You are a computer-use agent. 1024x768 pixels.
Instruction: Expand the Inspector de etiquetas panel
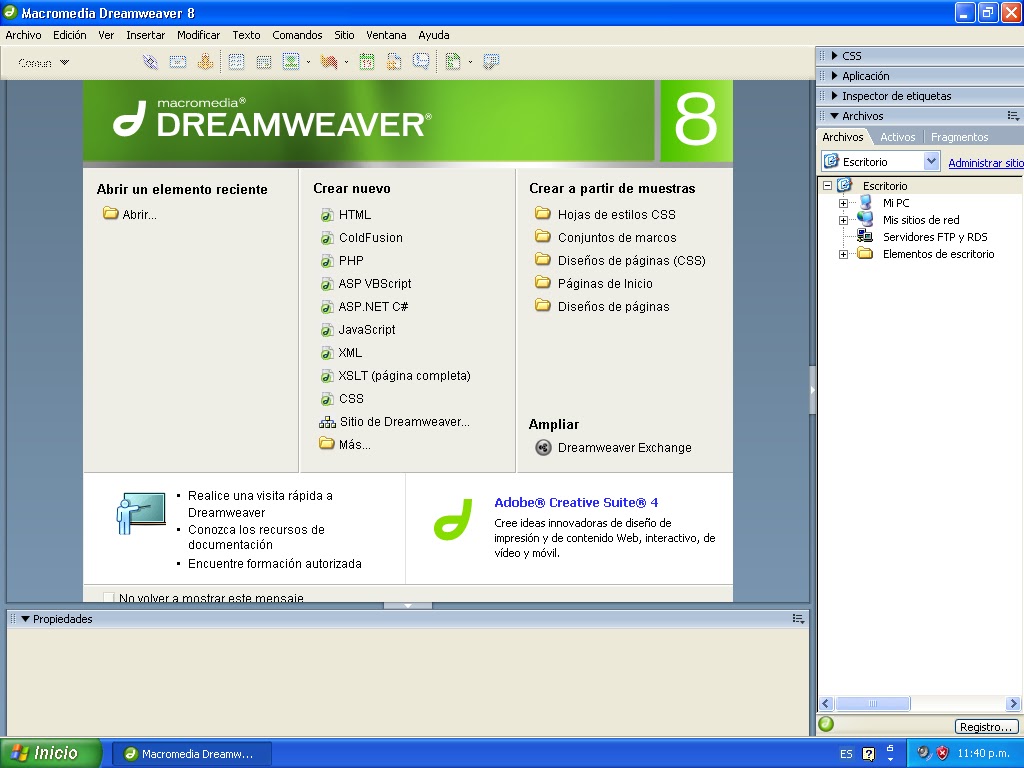point(835,96)
